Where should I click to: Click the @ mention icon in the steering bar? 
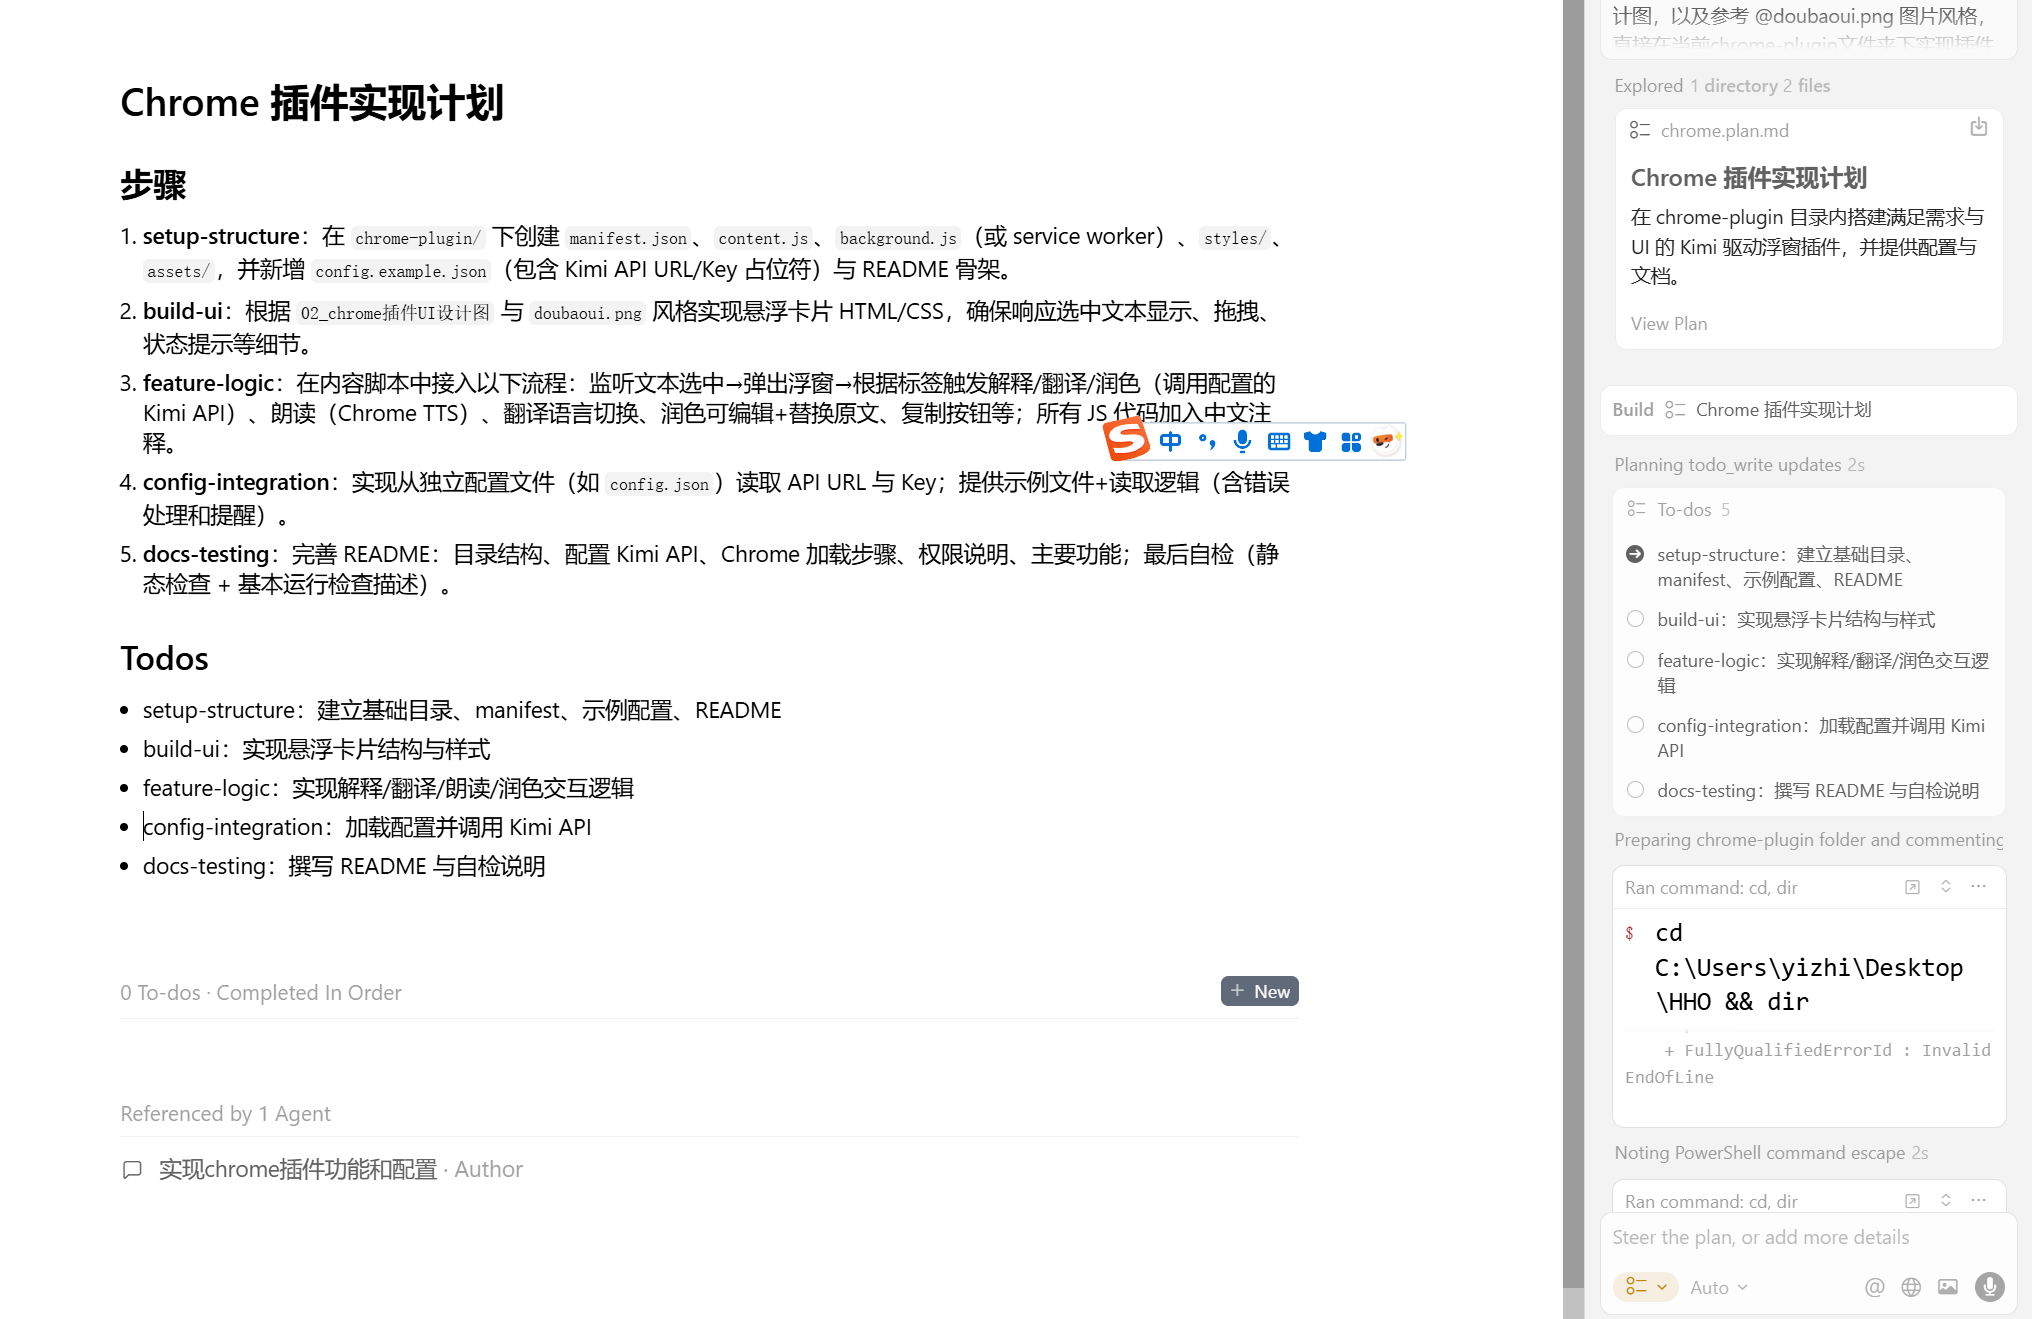(x=1875, y=1287)
